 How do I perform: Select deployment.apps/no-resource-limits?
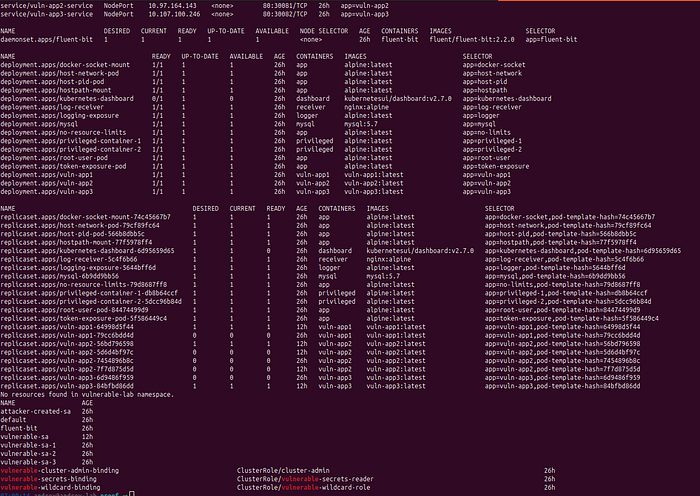click(63, 133)
